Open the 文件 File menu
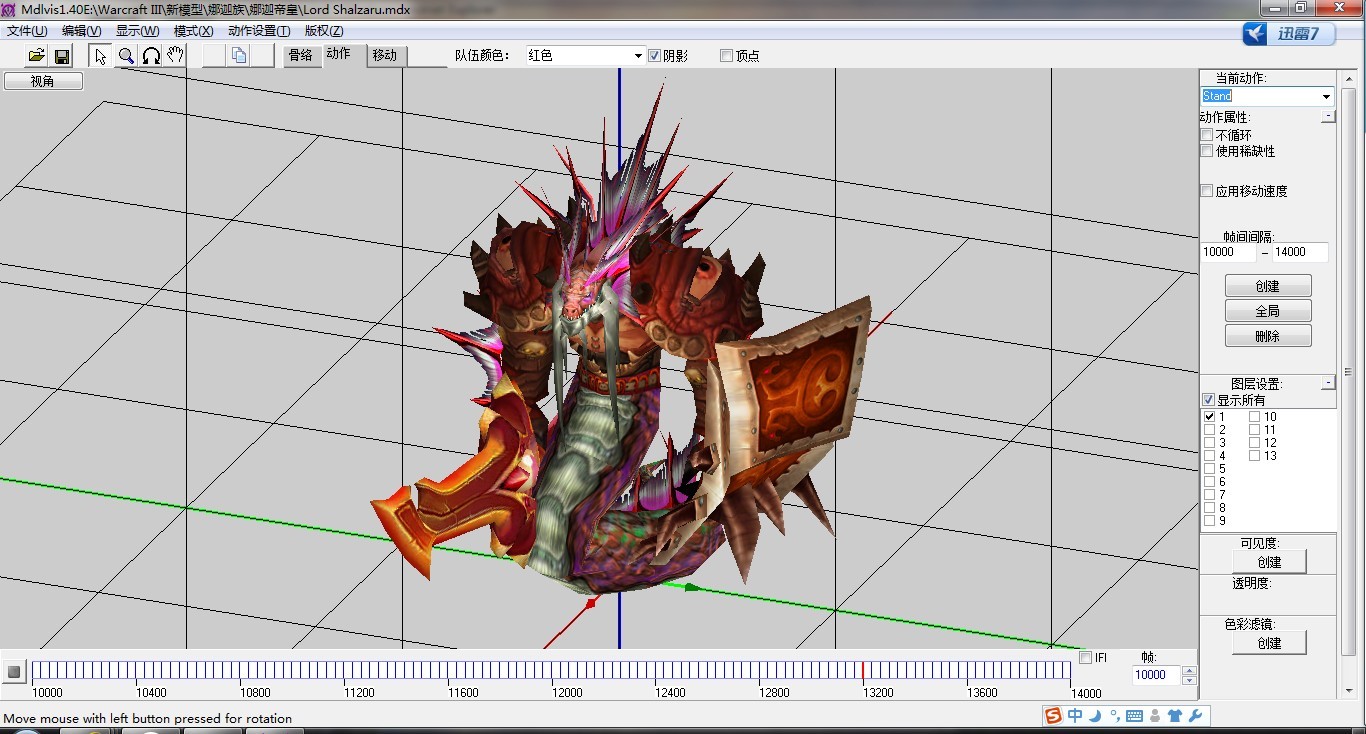 (27, 31)
